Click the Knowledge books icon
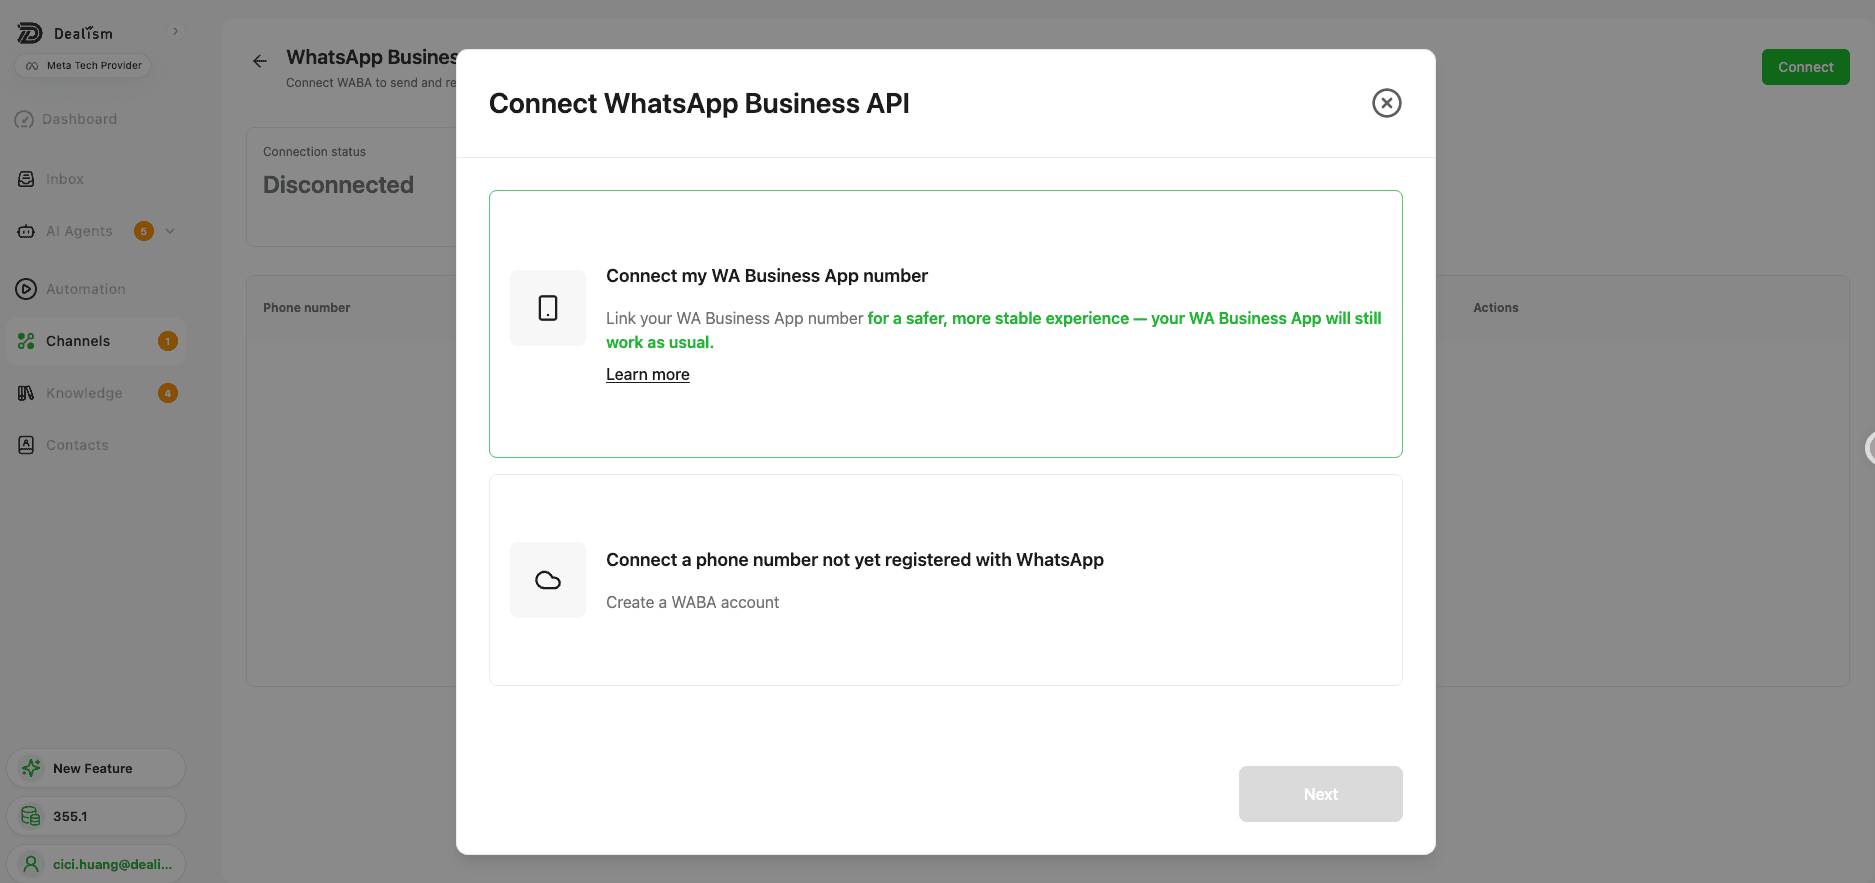 [26, 393]
